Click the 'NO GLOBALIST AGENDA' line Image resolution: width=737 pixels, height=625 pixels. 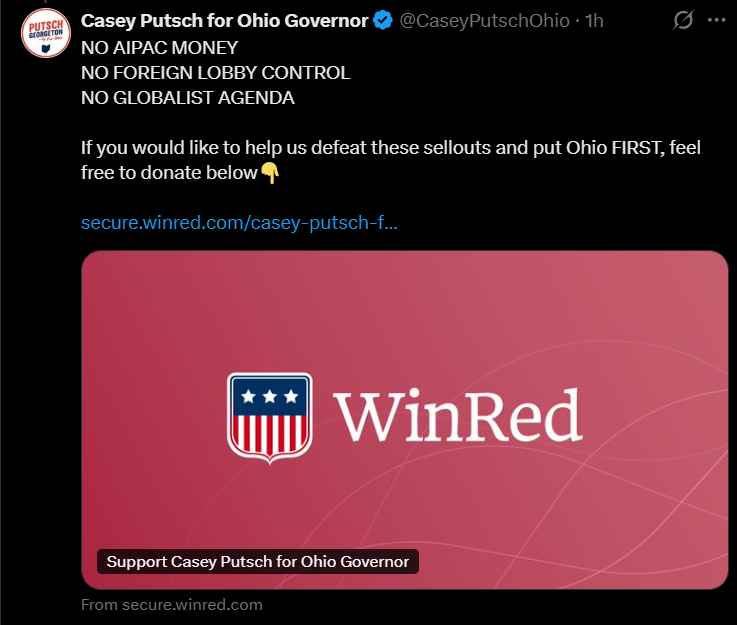point(188,97)
